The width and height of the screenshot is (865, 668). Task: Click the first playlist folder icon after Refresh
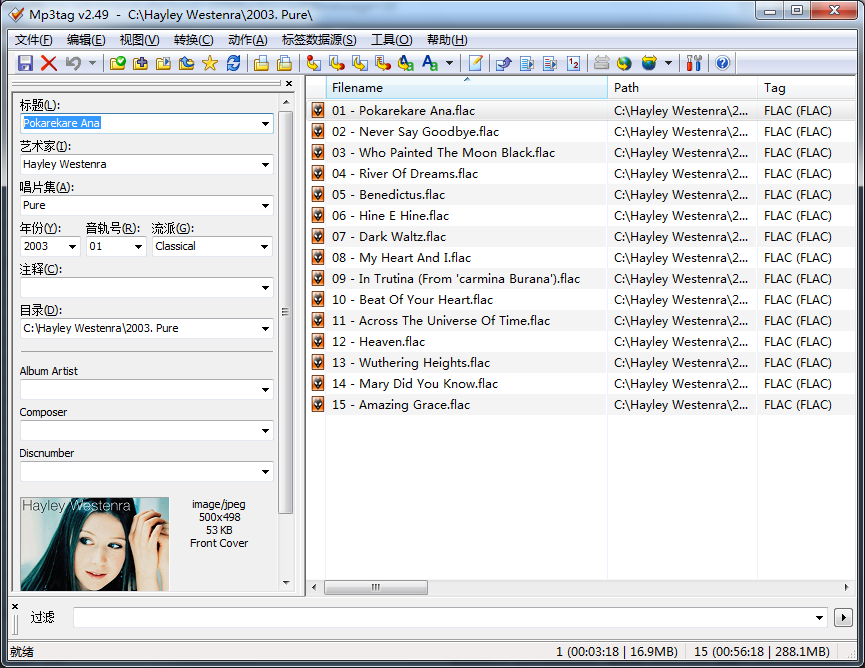coord(261,63)
